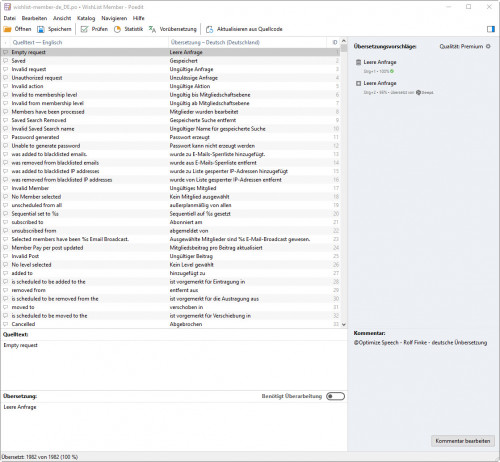Viewport: 500px width, 462px height.
Task: Save the catalog with the Speichern icon
Action: click(41, 29)
